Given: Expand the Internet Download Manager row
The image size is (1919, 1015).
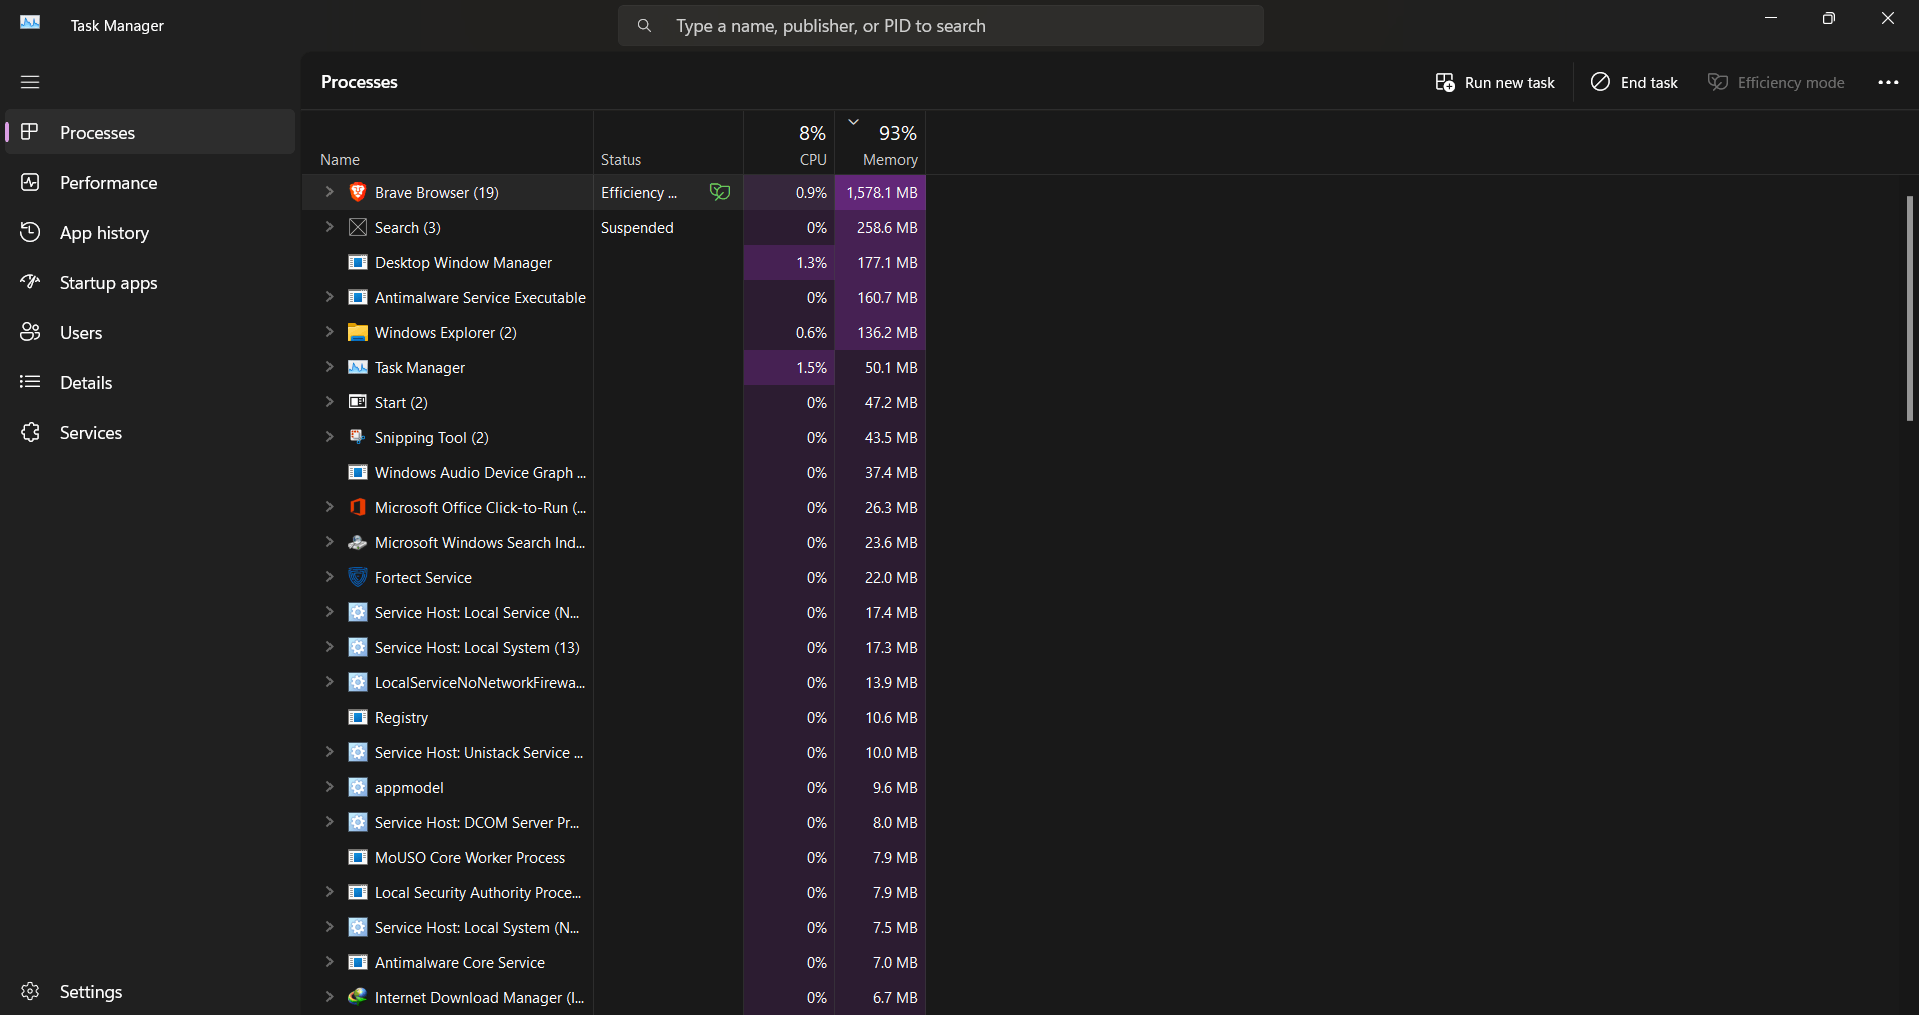Looking at the screenshot, I should pos(329,997).
